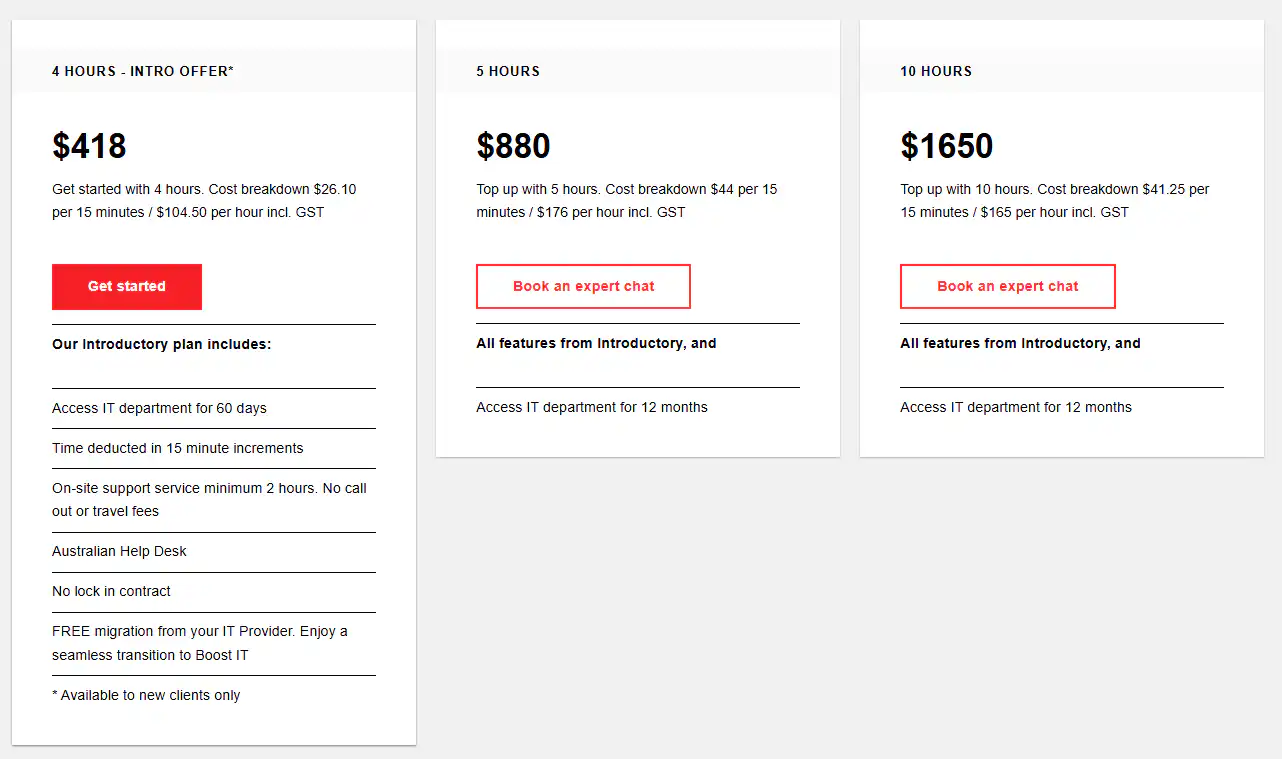Image resolution: width=1282 pixels, height=759 pixels.
Task: Book an expert chat for 10 hours plan
Action: point(1007,286)
